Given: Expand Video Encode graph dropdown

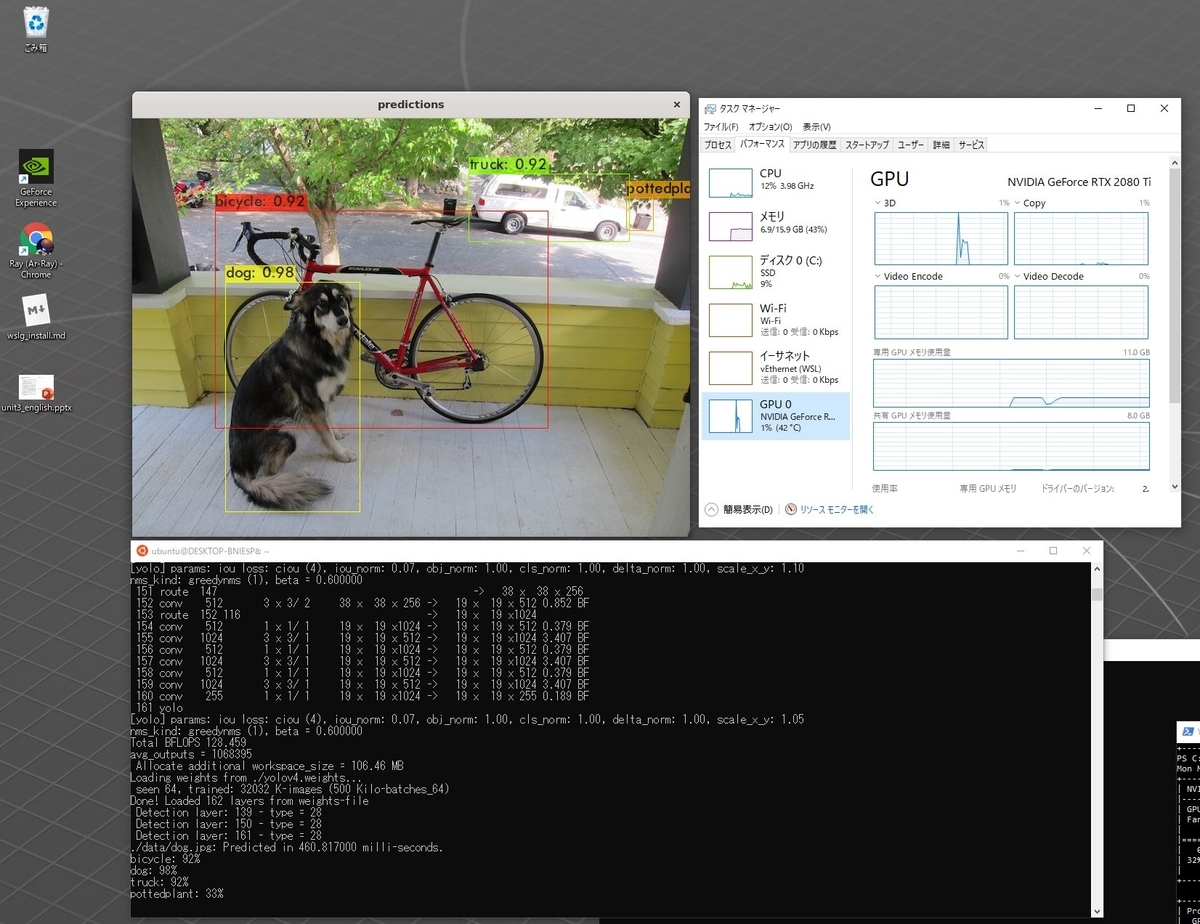Looking at the screenshot, I should pos(879,276).
